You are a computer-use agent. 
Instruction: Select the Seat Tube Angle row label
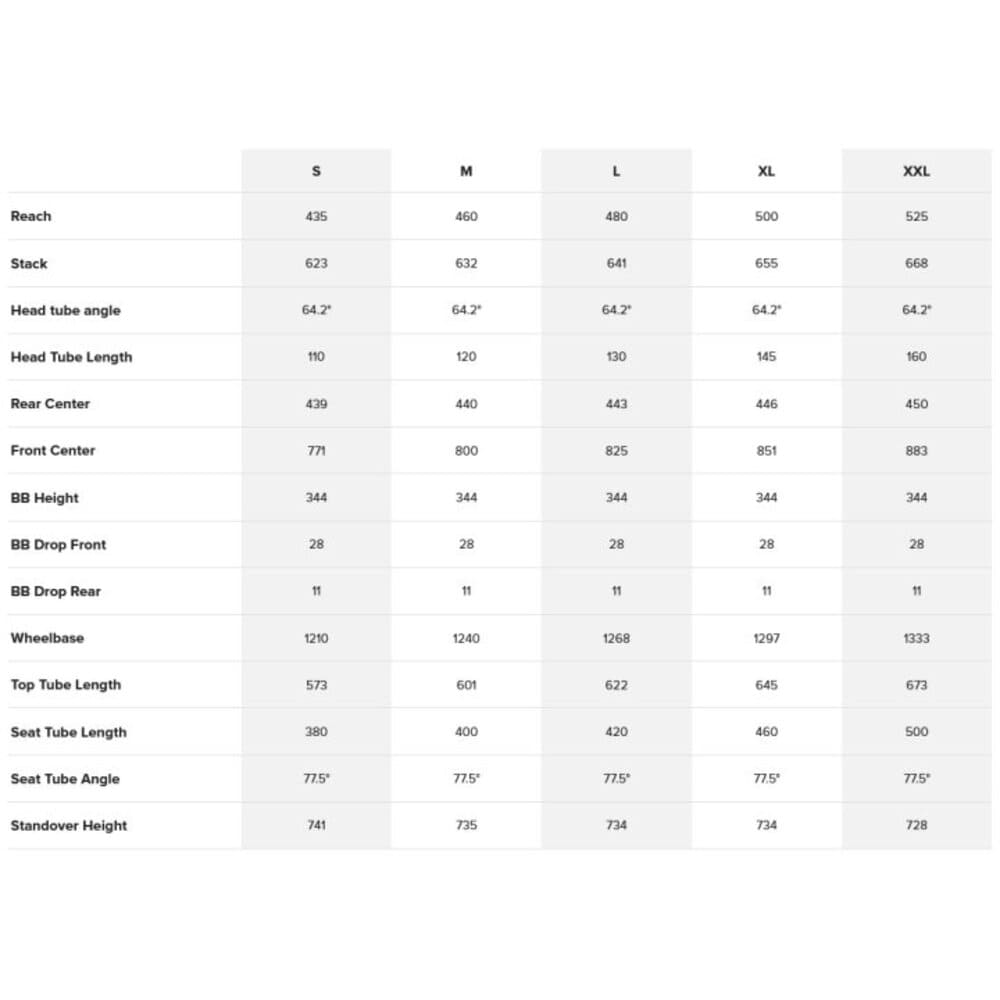65,779
